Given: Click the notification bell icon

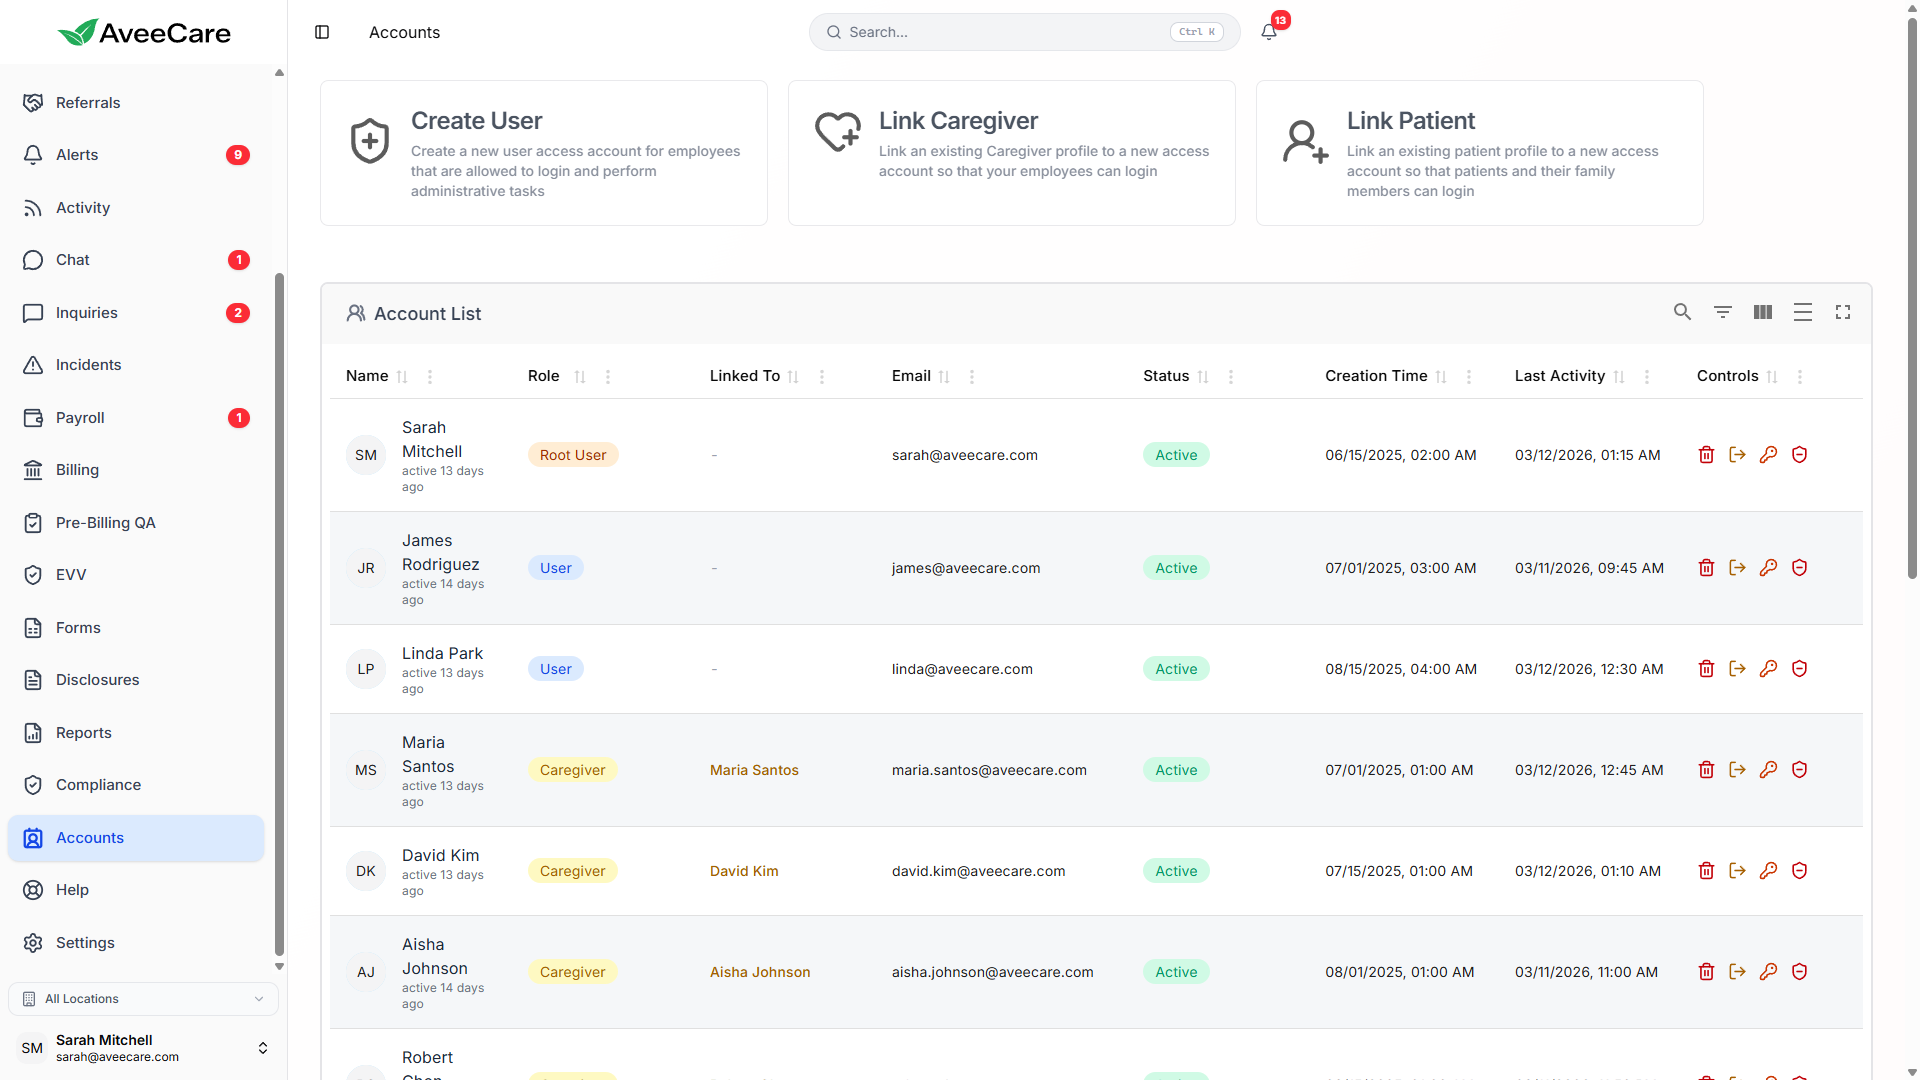Looking at the screenshot, I should [x=1269, y=32].
